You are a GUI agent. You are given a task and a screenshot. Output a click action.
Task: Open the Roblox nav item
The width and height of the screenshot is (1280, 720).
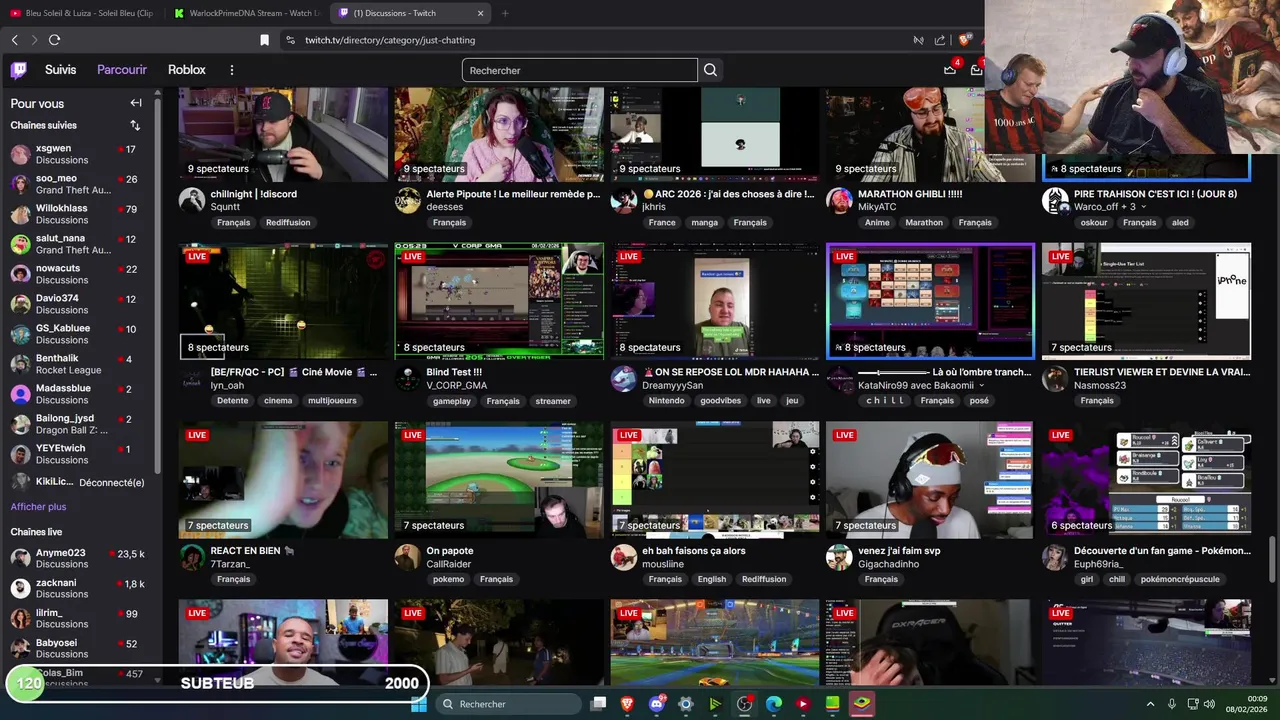pos(187,70)
